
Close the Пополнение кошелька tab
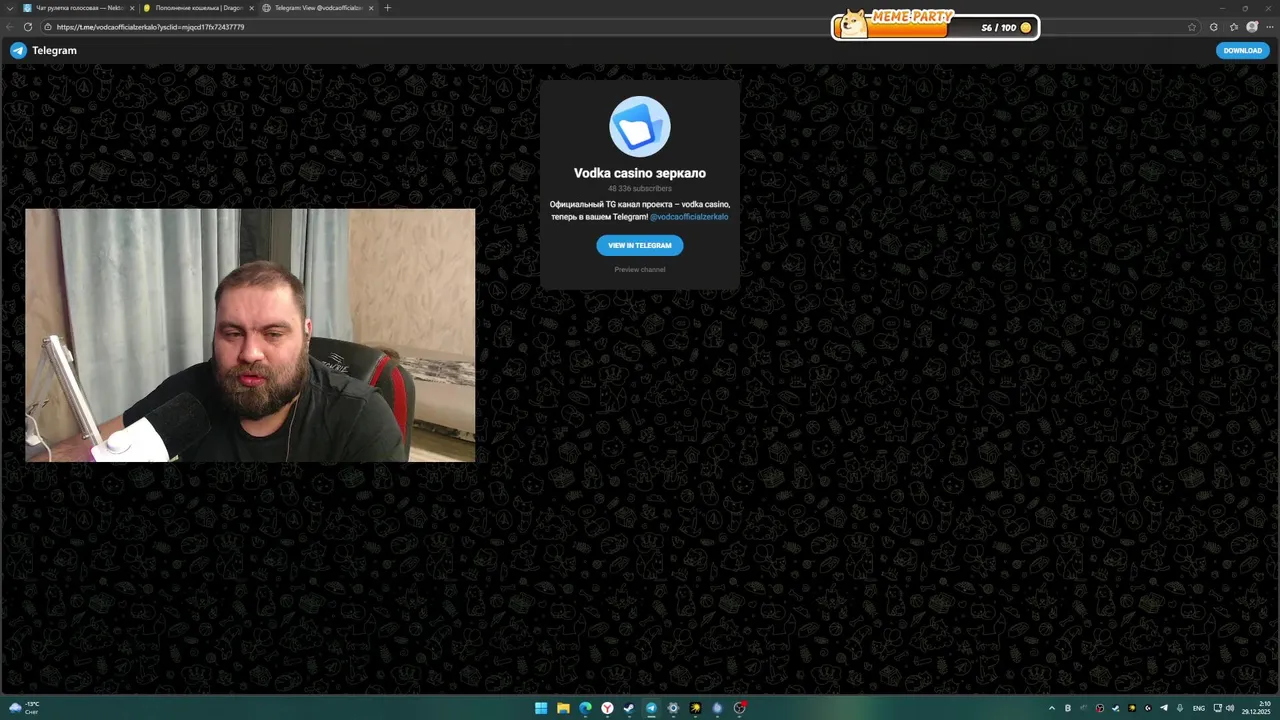click(251, 8)
